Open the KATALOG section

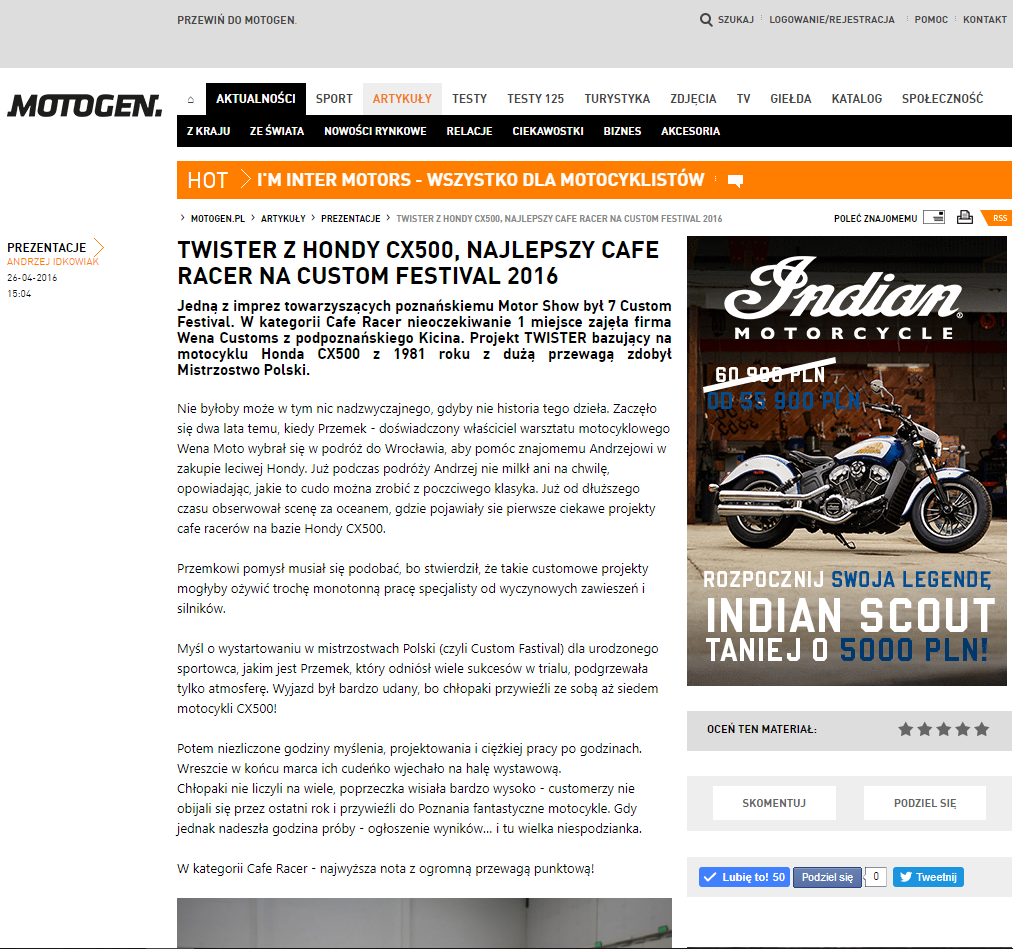(x=857, y=99)
